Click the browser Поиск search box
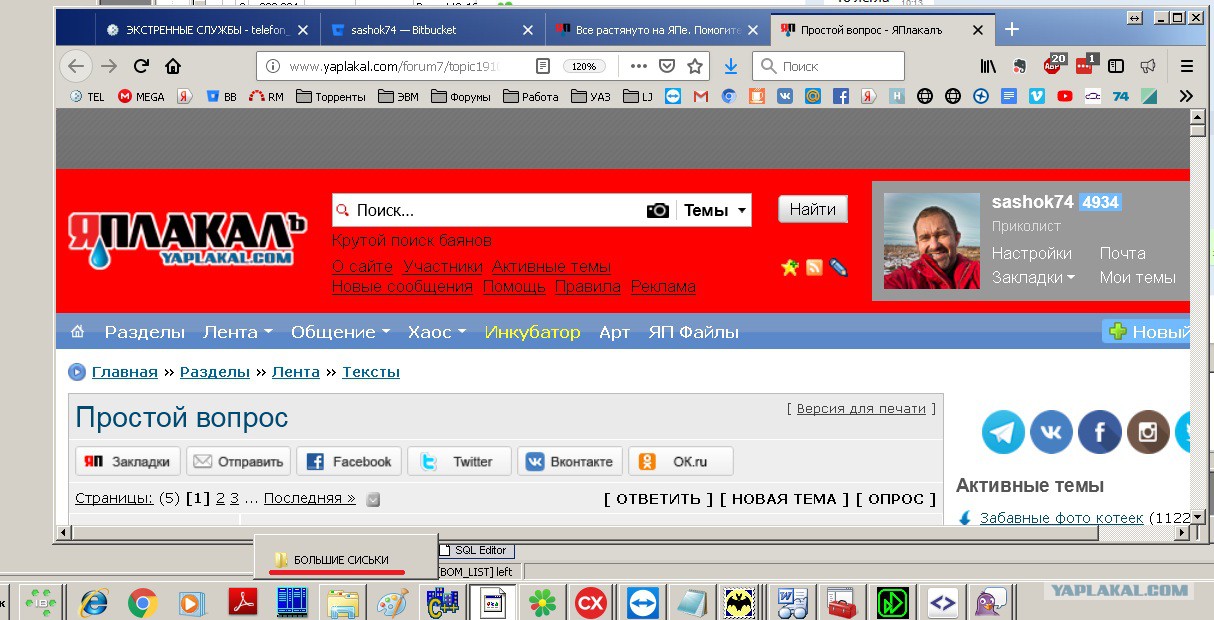1214x620 pixels. point(829,66)
